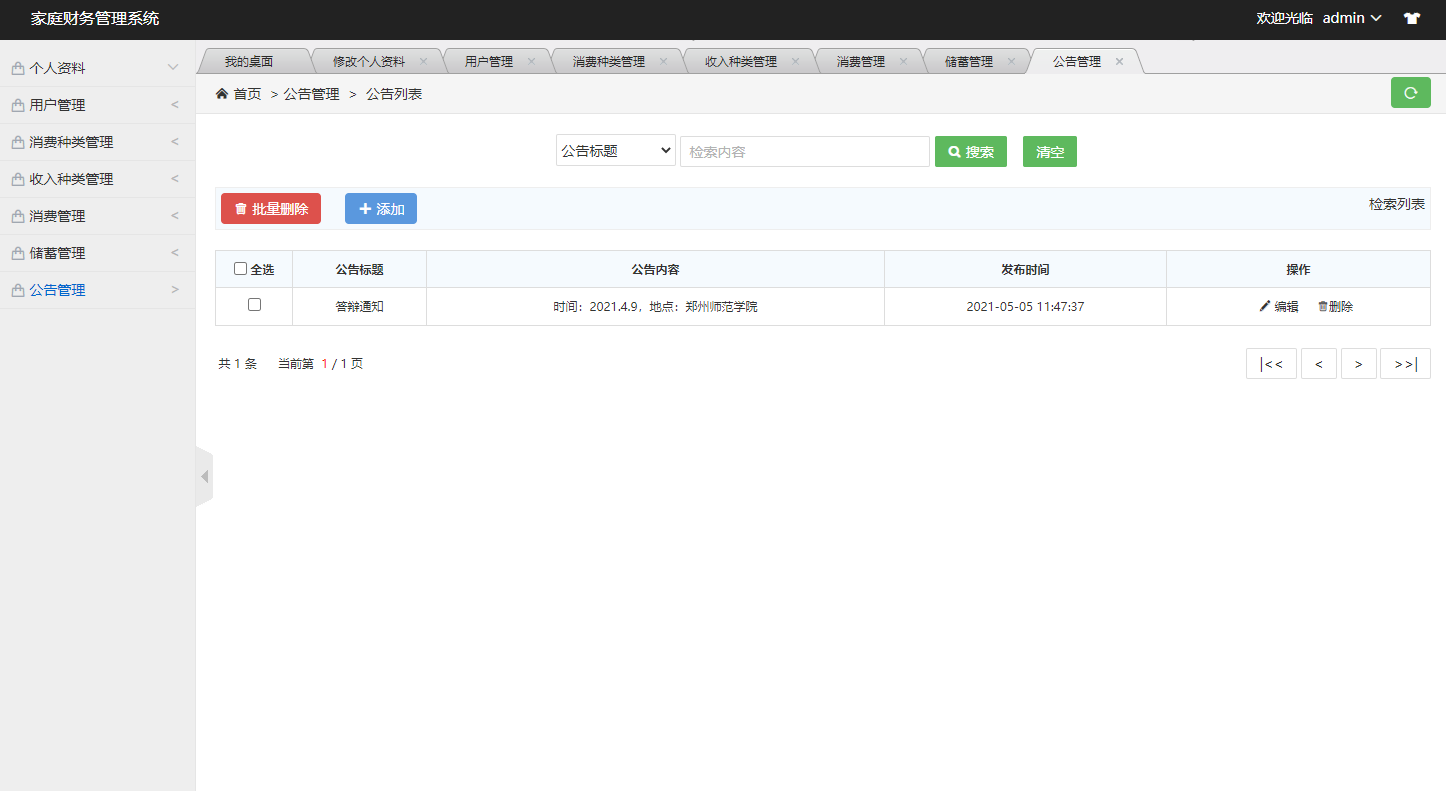Open the 公告标题 search field dropdown
The height and width of the screenshot is (791, 1446).
tap(615, 149)
